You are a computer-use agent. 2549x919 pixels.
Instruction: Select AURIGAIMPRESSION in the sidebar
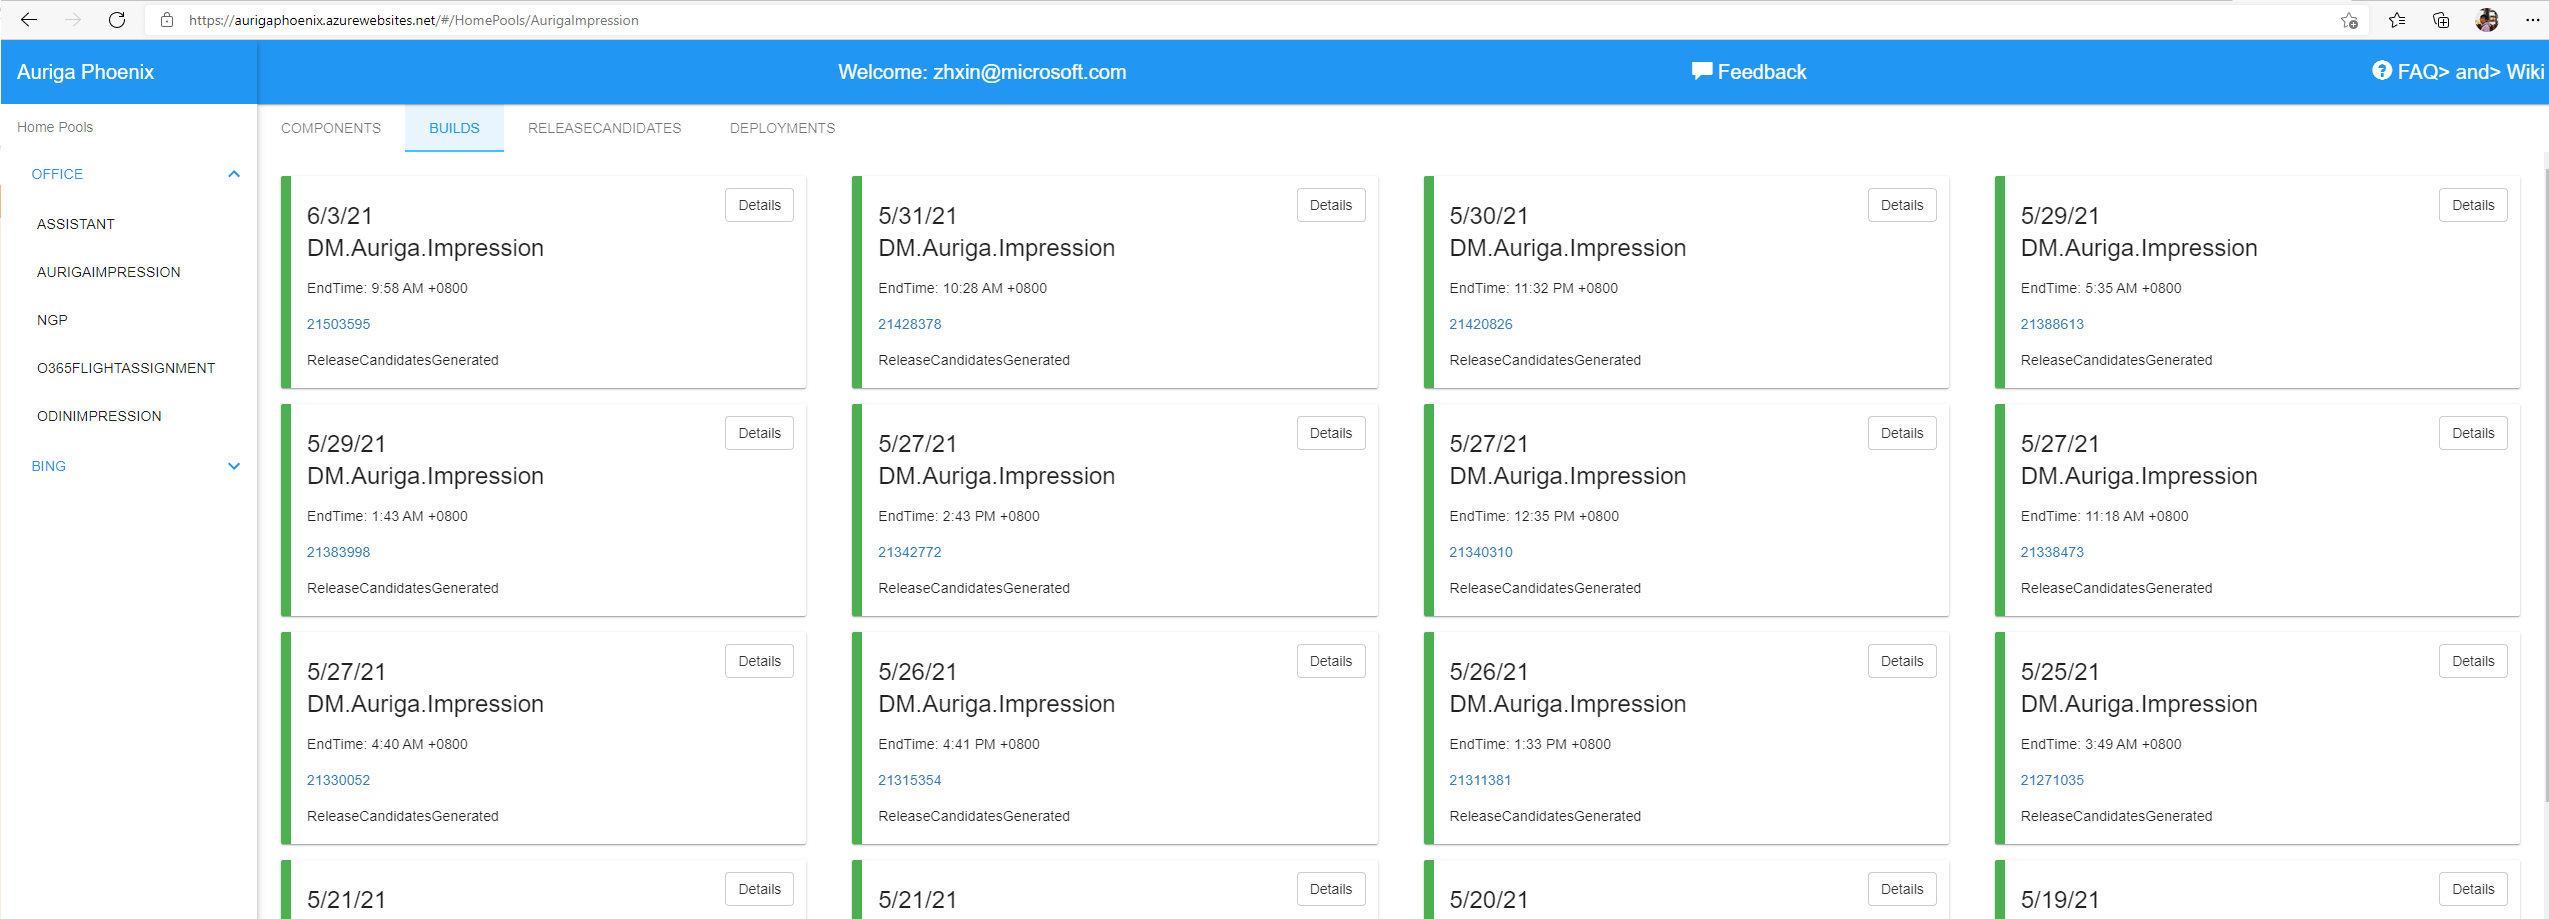point(109,272)
